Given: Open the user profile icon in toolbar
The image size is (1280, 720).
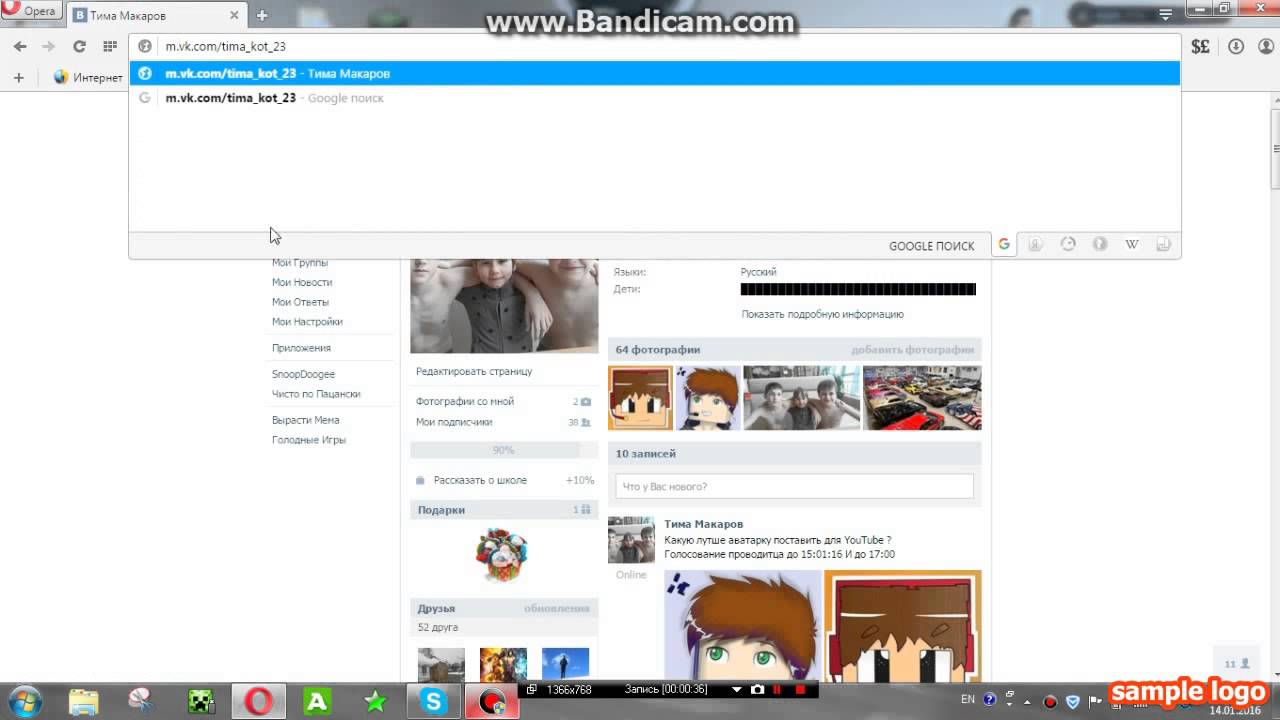Looking at the screenshot, I should 1264,46.
